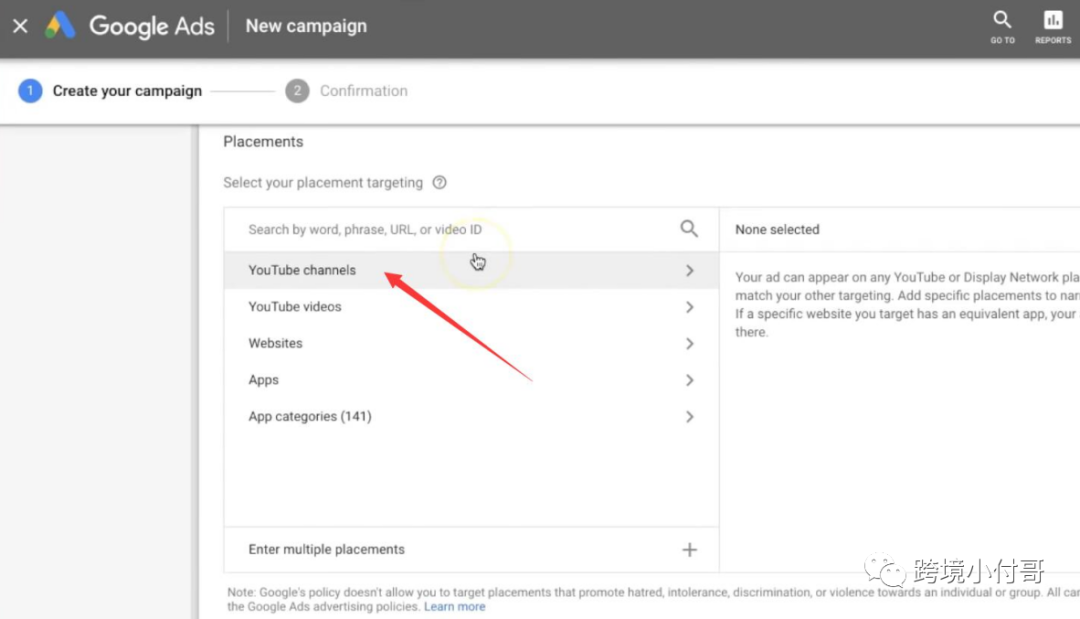Viewport: 1080px width, 619px height.
Task: Open the Reports icon
Action: coord(1052,28)
